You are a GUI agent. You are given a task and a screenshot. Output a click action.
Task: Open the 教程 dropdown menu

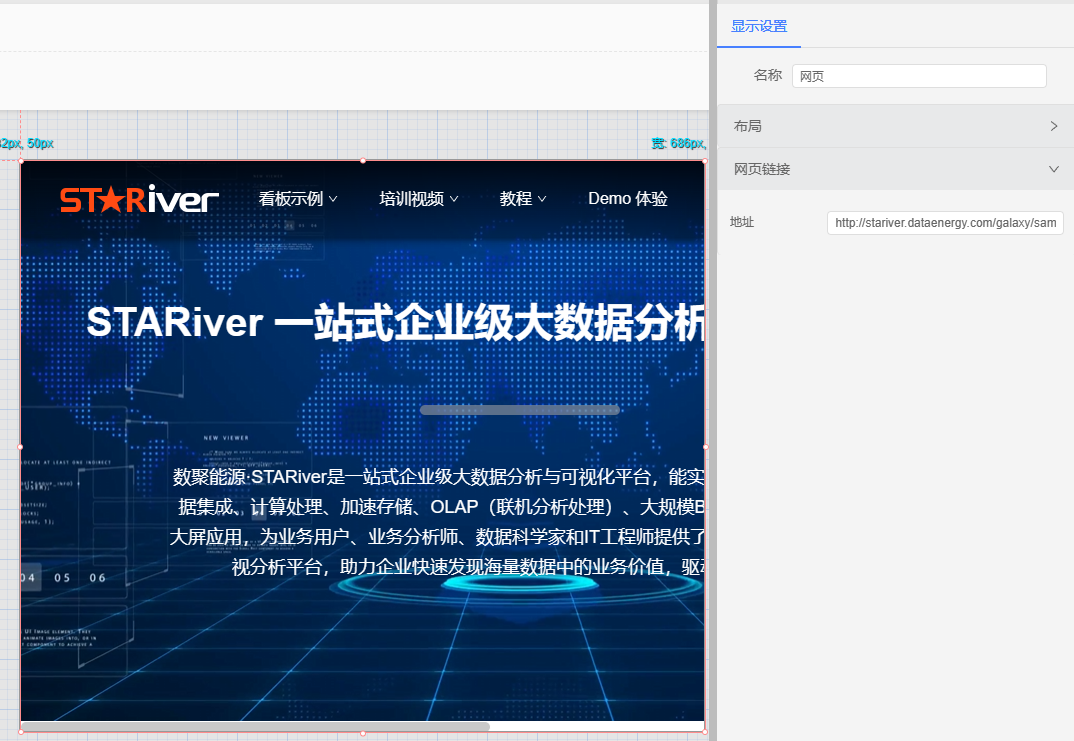tap(523, 199)
